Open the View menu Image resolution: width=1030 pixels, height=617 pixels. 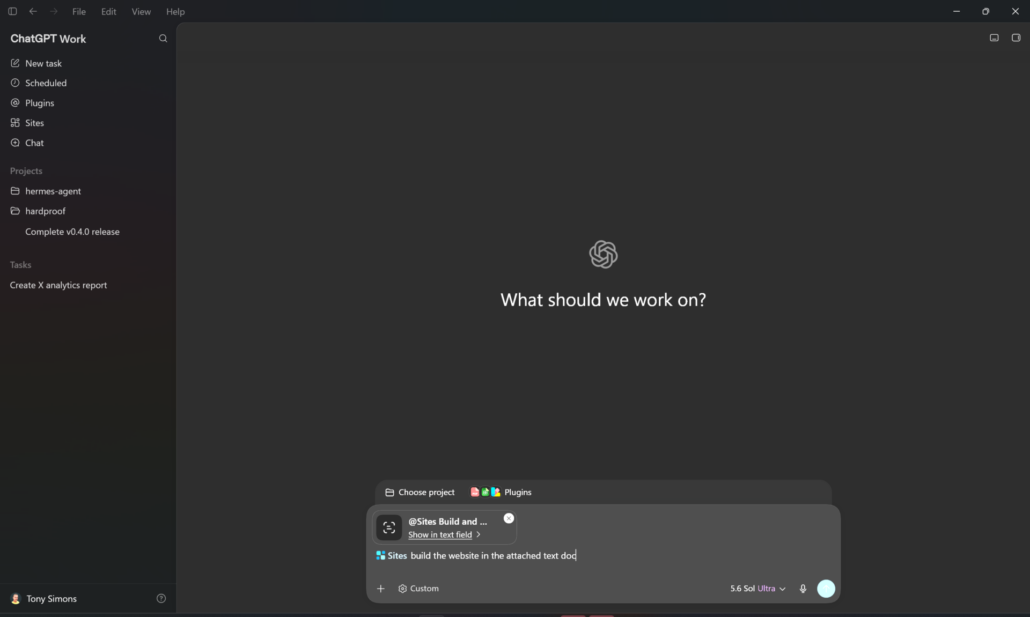tap(141, 11)
